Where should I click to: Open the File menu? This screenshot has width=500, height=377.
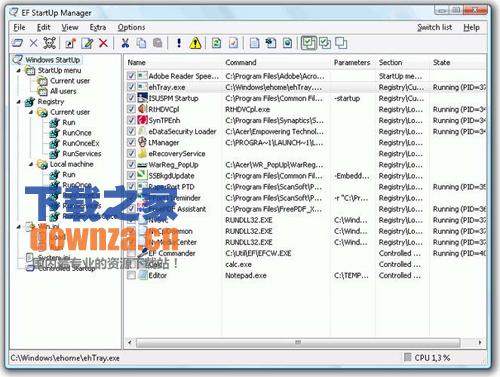click(19, 27)
